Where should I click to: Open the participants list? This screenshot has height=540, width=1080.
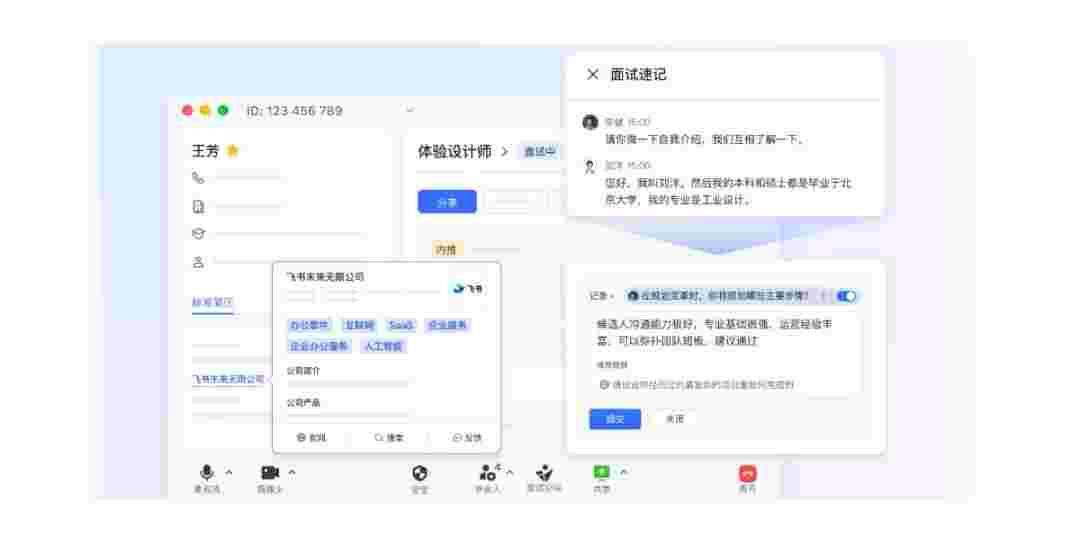[488, 472]
